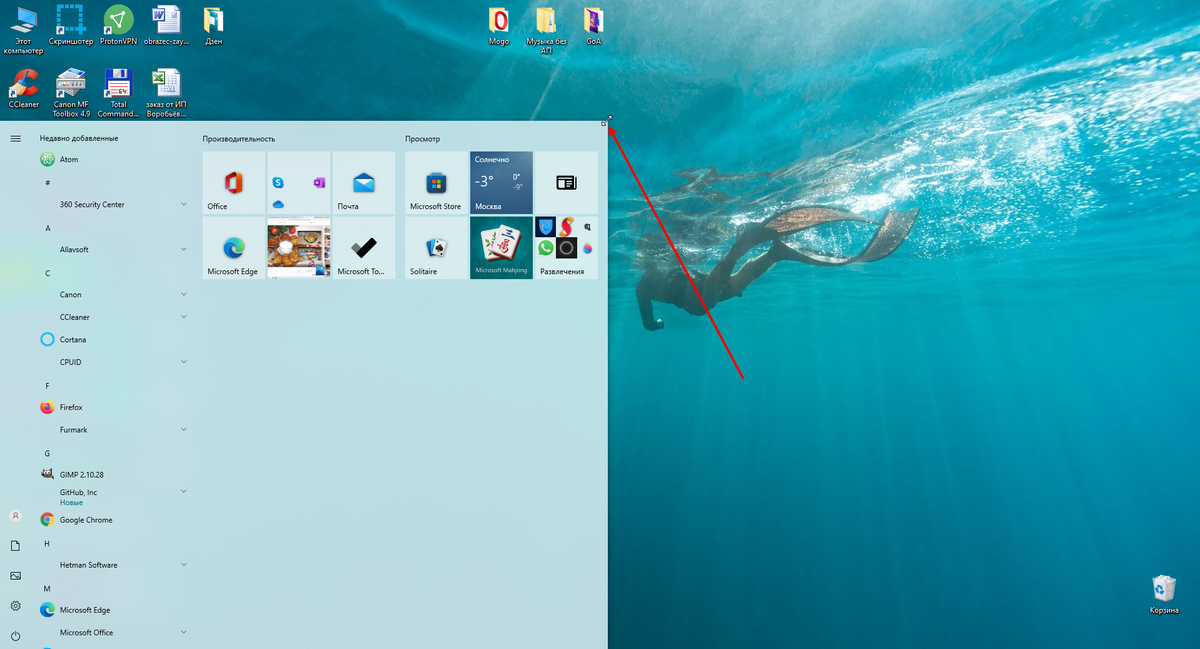Select the GoA desktop icon

point(593,25)
